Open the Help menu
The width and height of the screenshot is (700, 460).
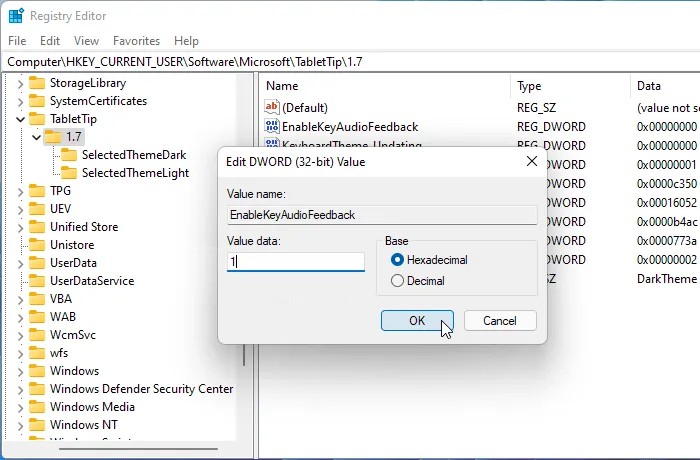(x=186, y=41)
